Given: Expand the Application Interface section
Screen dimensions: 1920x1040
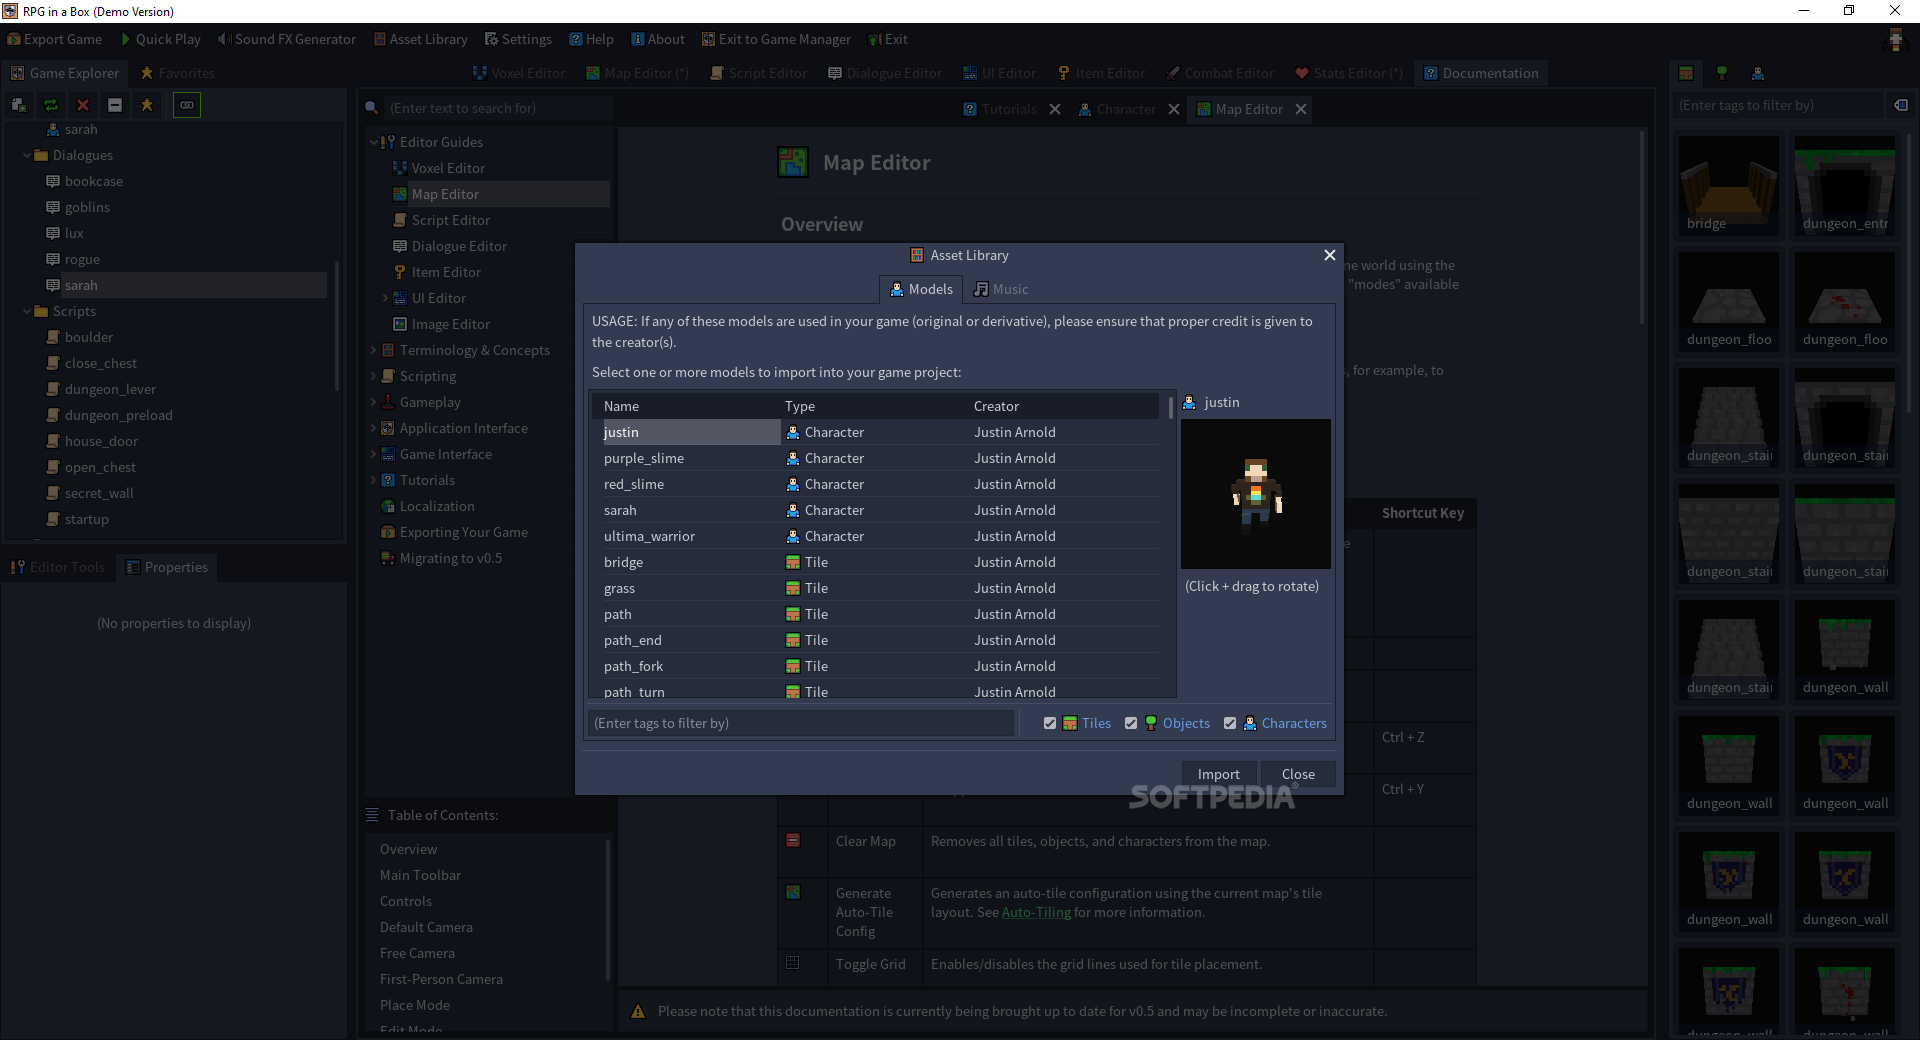Looking at the screenshot, I should 374,428.
